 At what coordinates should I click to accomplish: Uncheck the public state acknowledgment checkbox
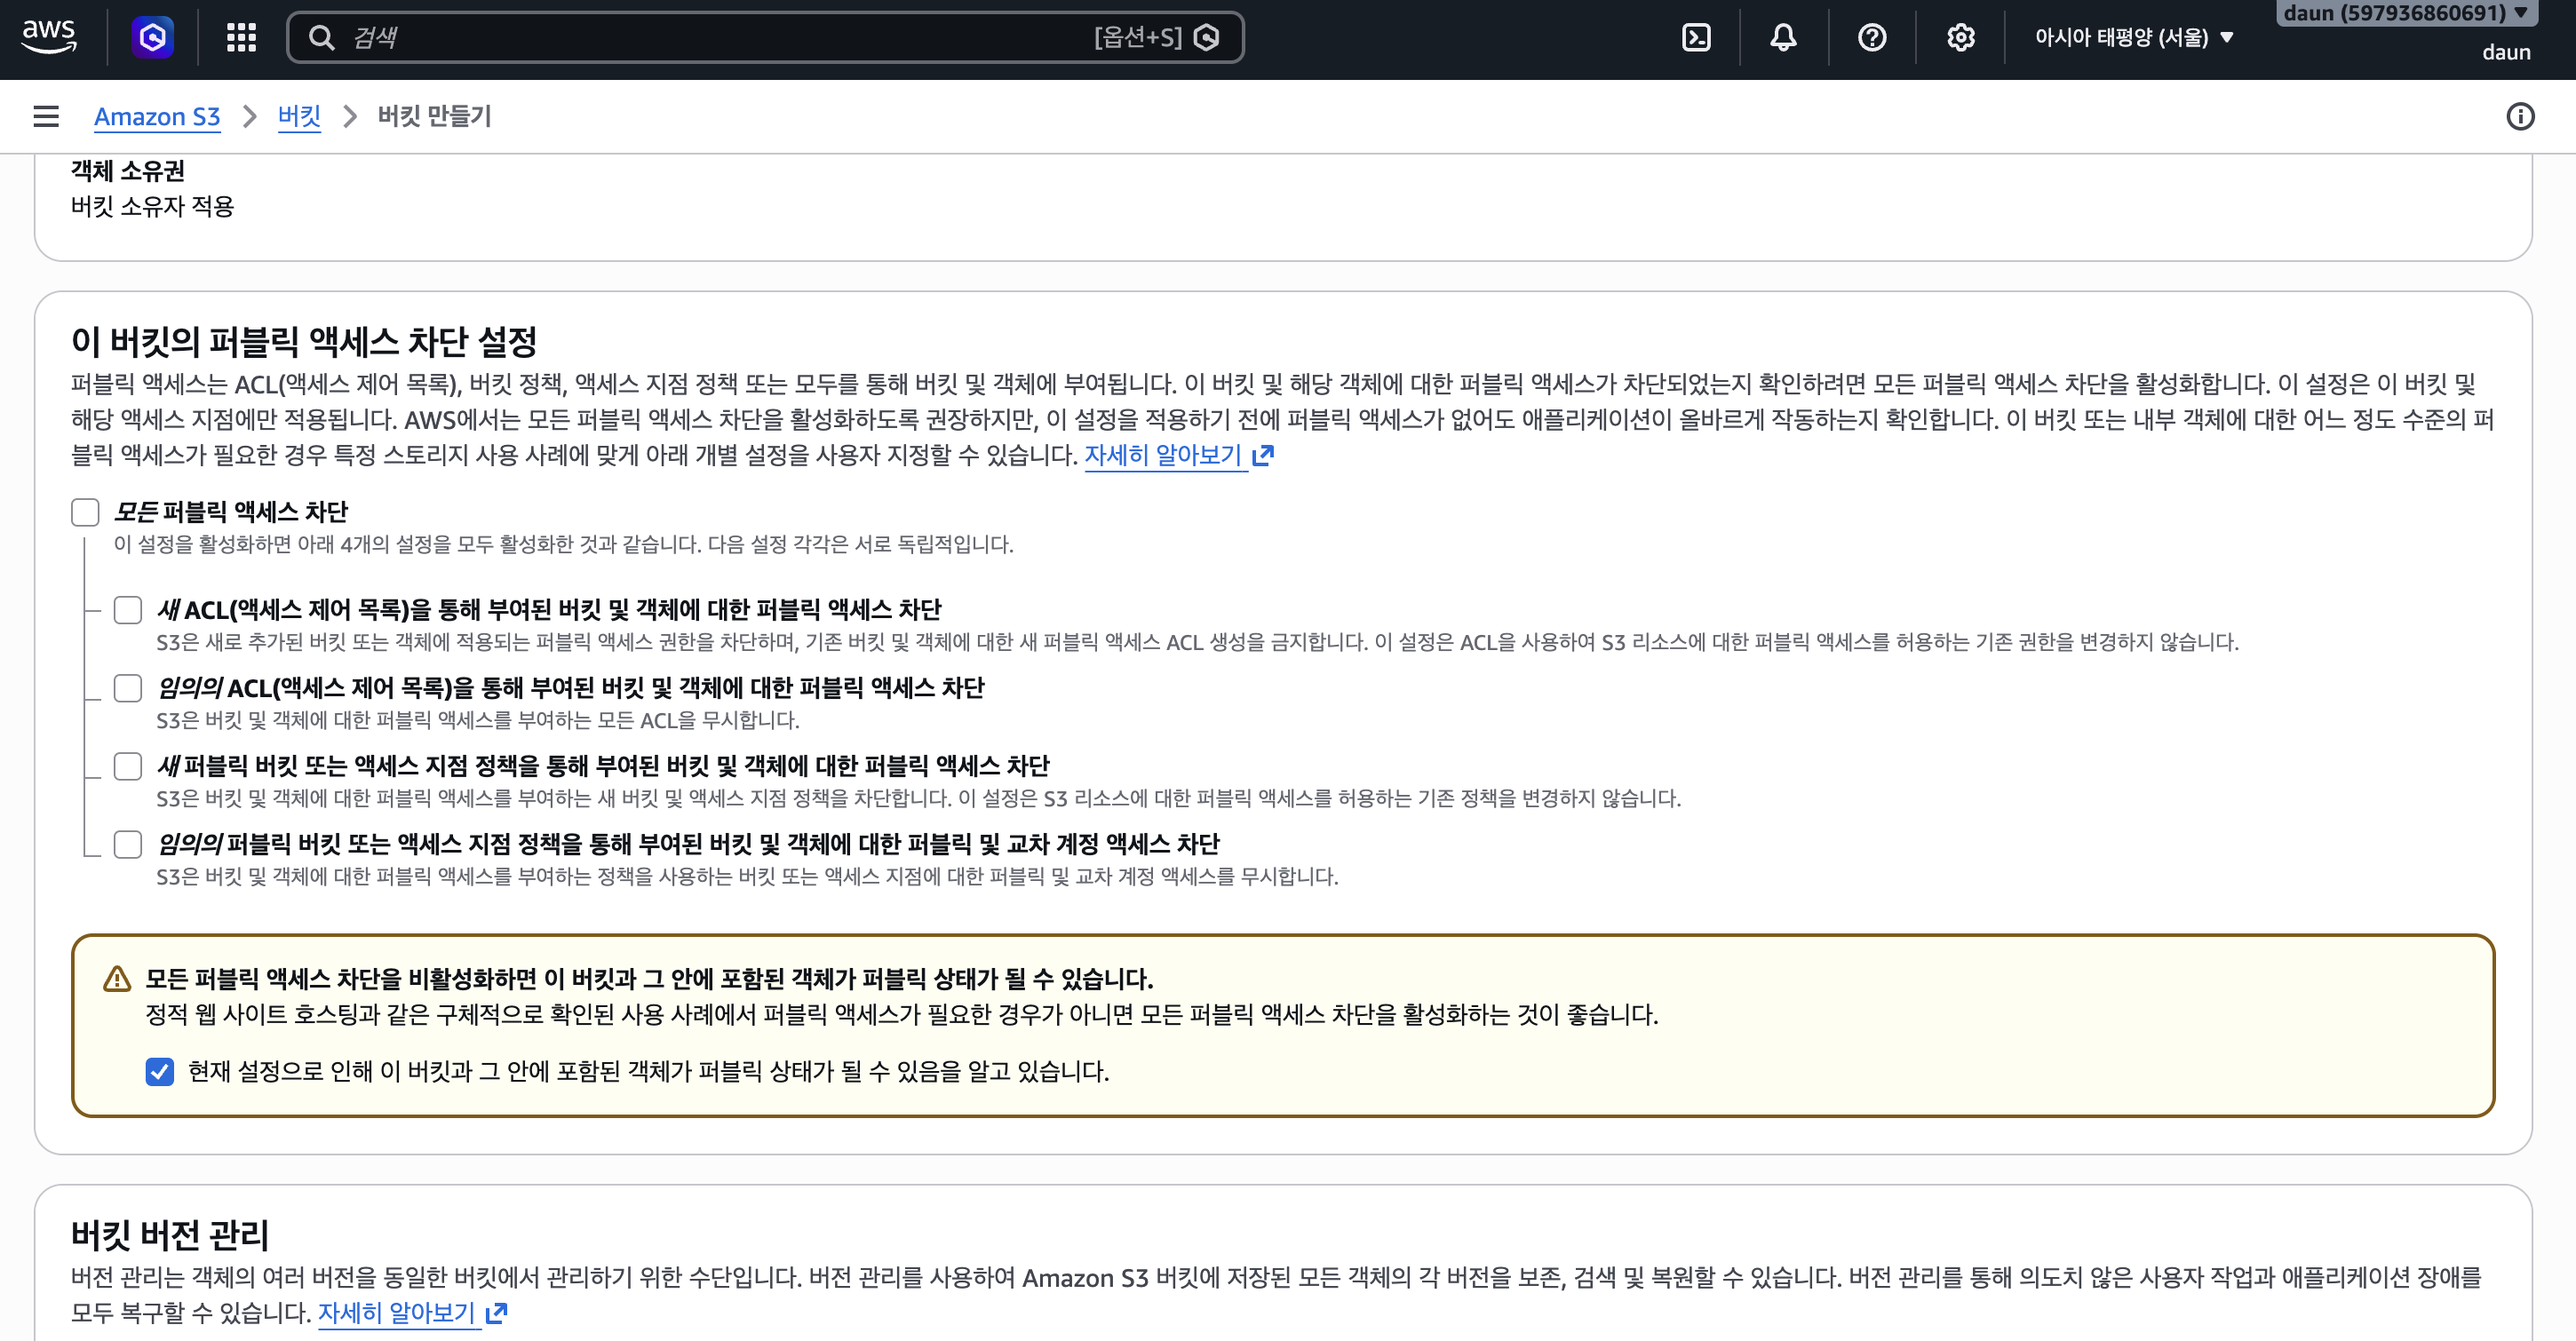[x=160, y=1071]
